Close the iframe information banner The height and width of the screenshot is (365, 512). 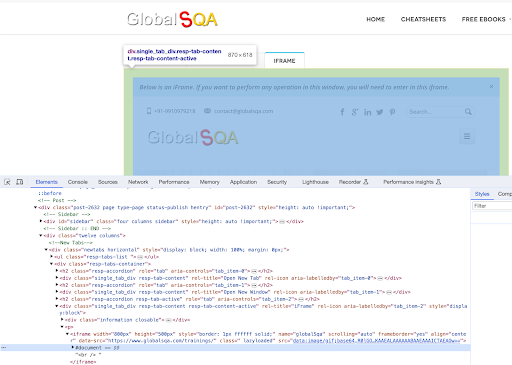[491, 87]
